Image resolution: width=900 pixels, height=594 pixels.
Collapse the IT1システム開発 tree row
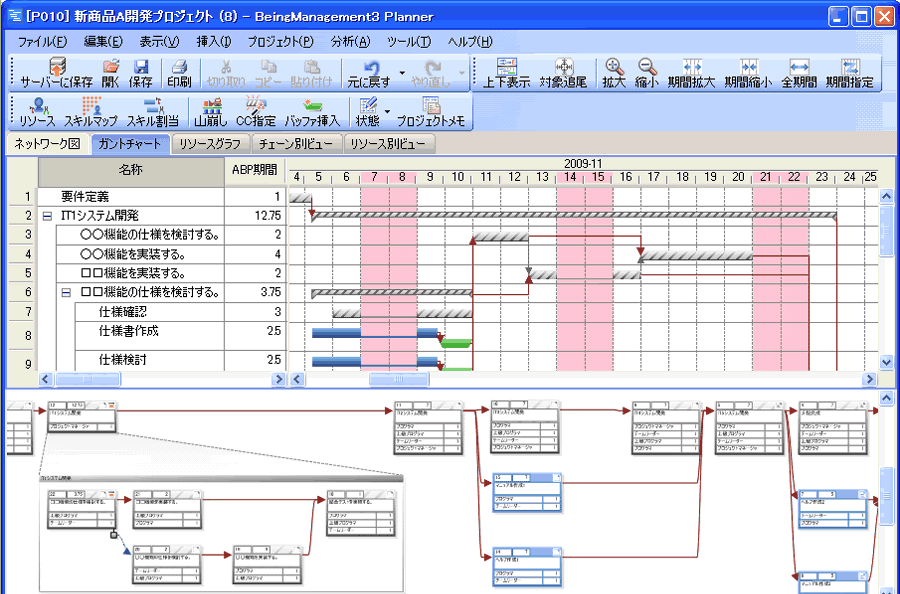pos(47,216)
